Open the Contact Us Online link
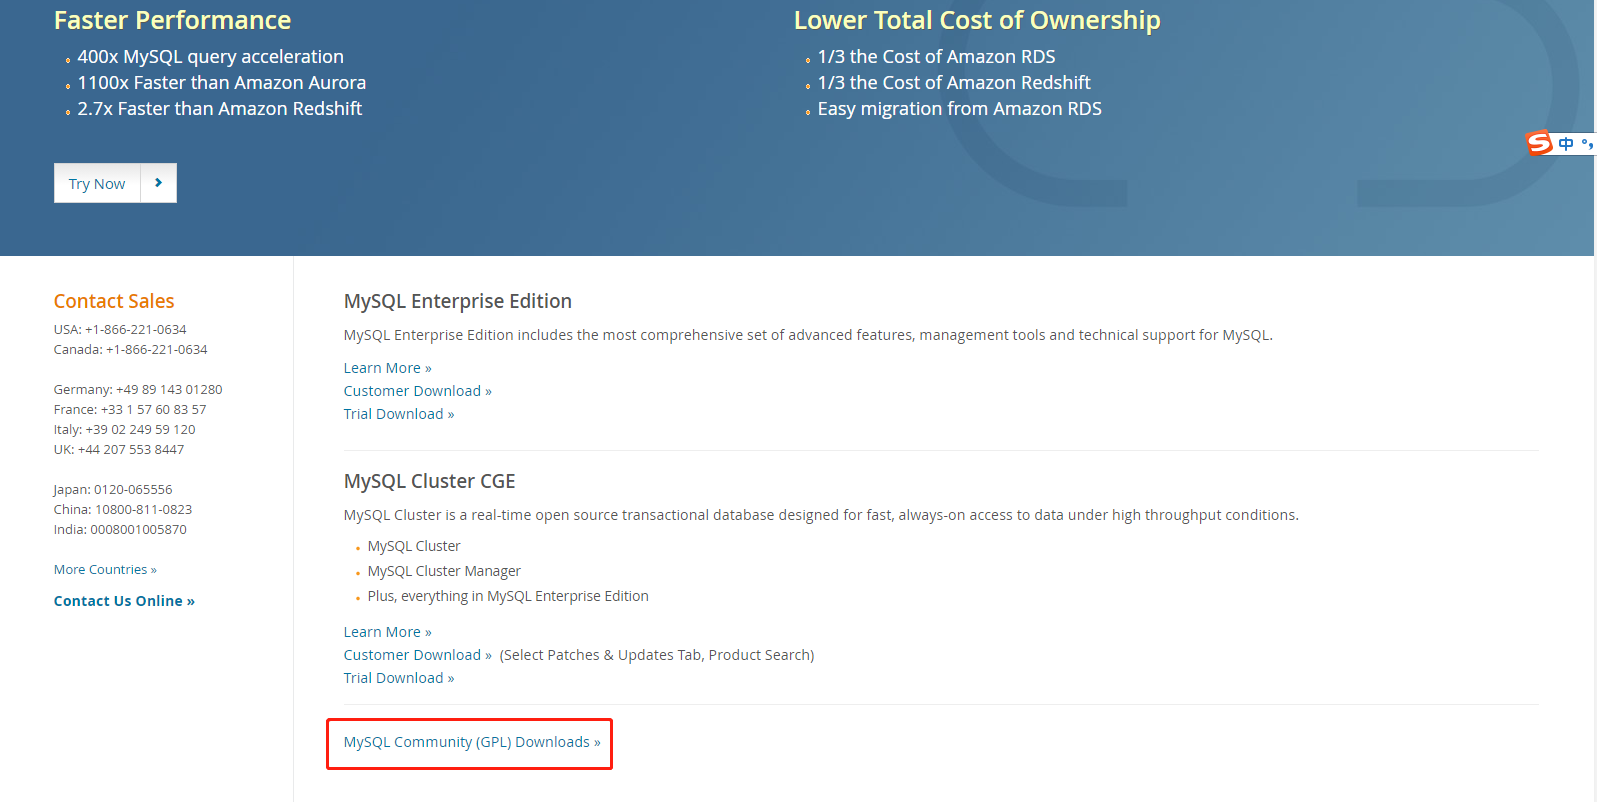 (x=124, y=601)
